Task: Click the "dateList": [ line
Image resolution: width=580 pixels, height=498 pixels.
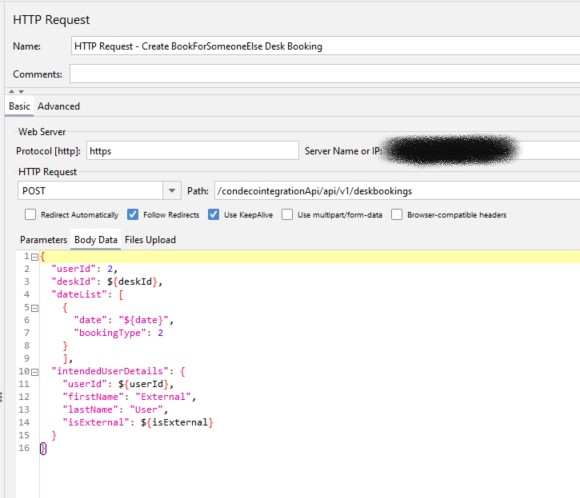Action: (87, 295)
